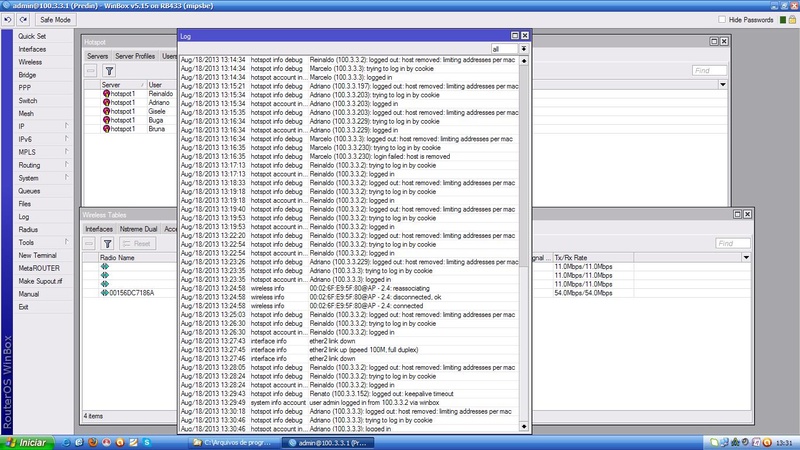This screenshot has width=800, height=450.
Task: Open the Bridge sidebar entry
Action: point(27,75)
